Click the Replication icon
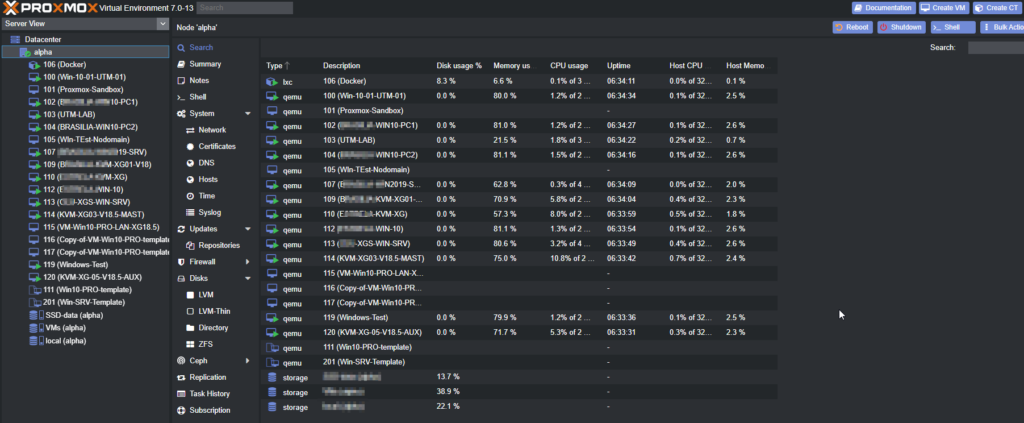The width and height of the screenshot is (1024, 423). click(182, 377)
